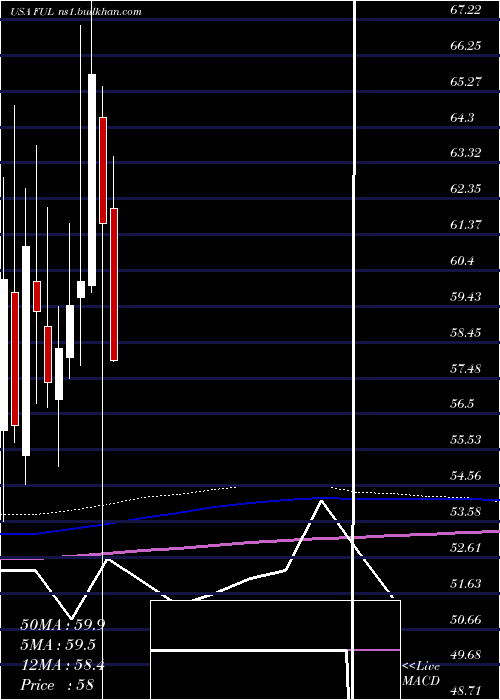
Task: Click the 56.5 price axis label
Action: 462,404
